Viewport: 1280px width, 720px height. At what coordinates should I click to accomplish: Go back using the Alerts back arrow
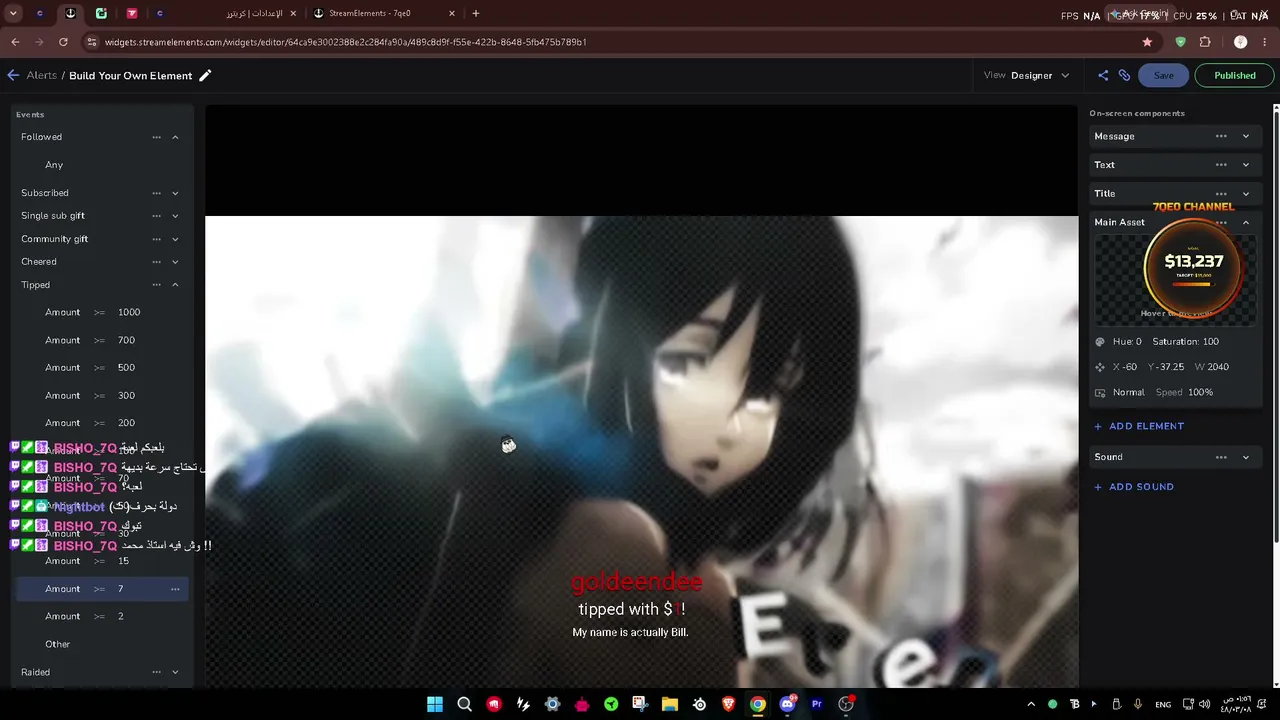click(x=13, y=75)
